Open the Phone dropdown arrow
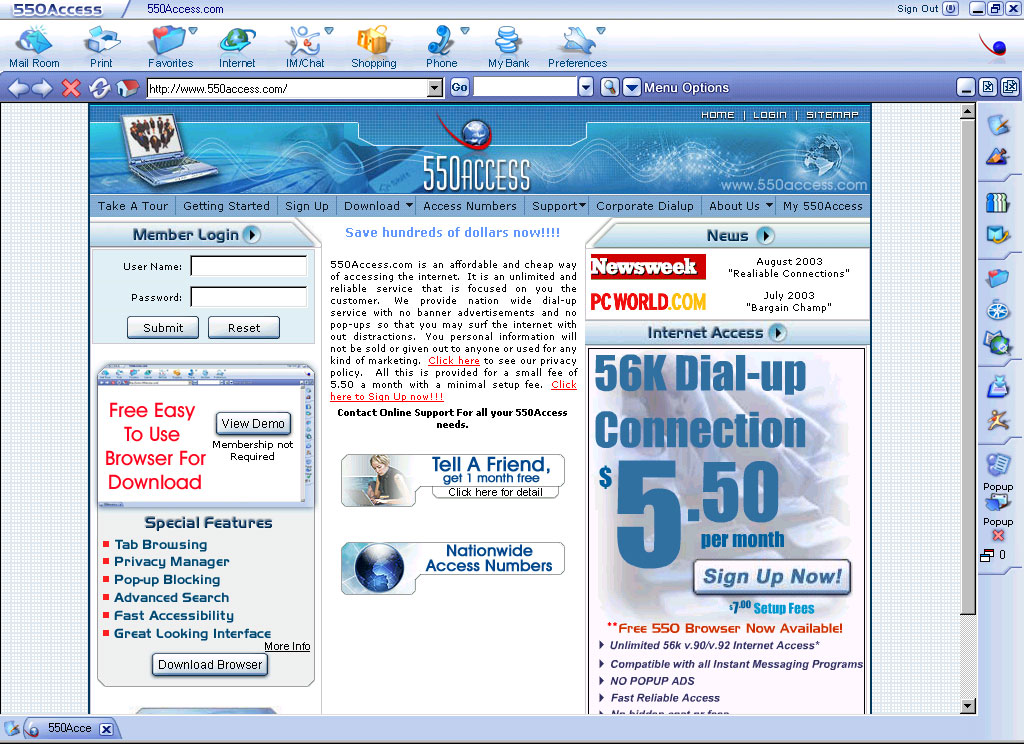 [x=465, y=30]
